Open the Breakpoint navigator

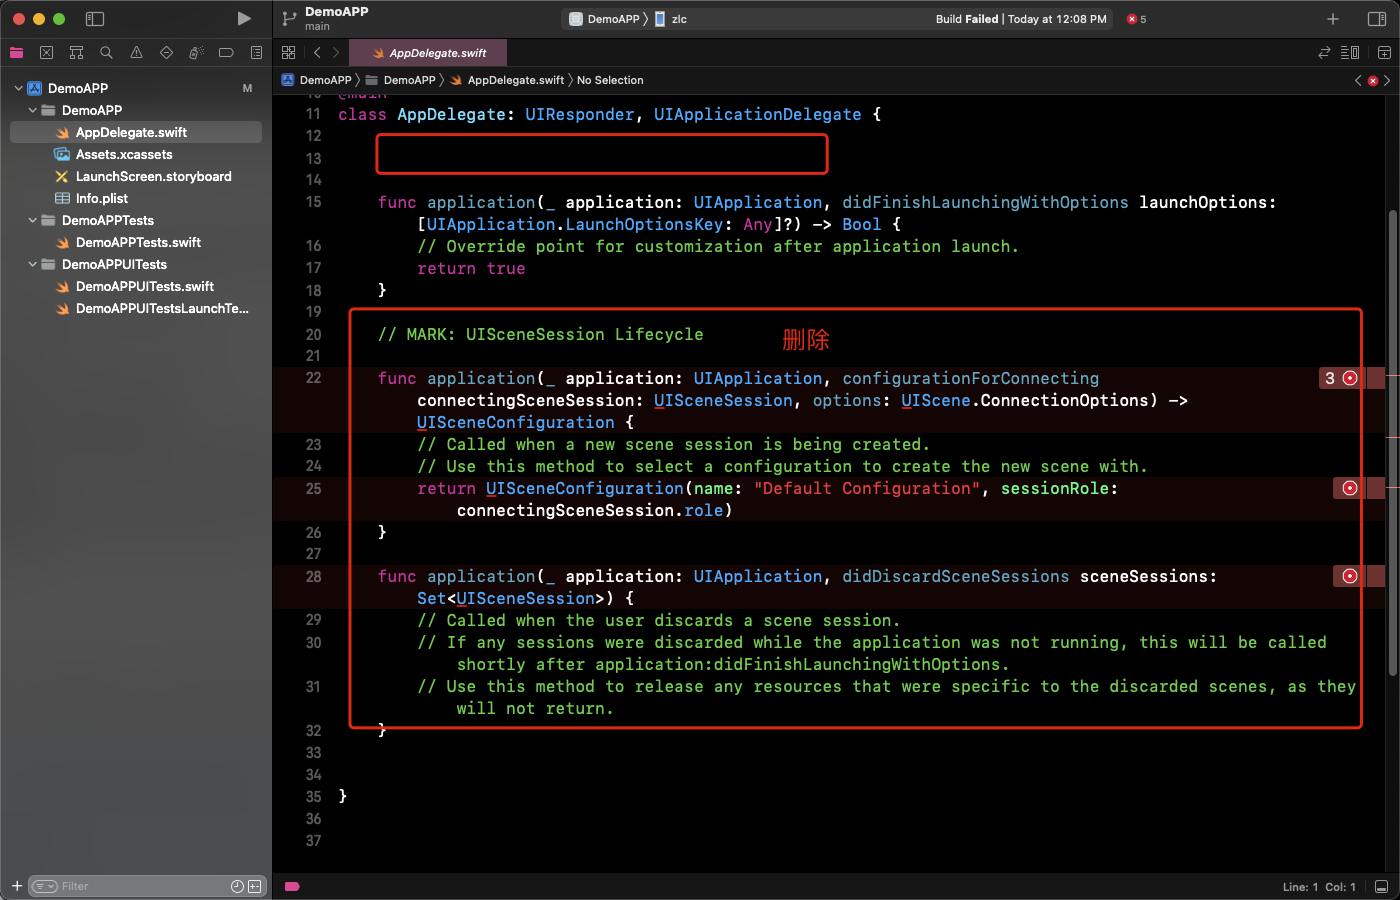226,53
